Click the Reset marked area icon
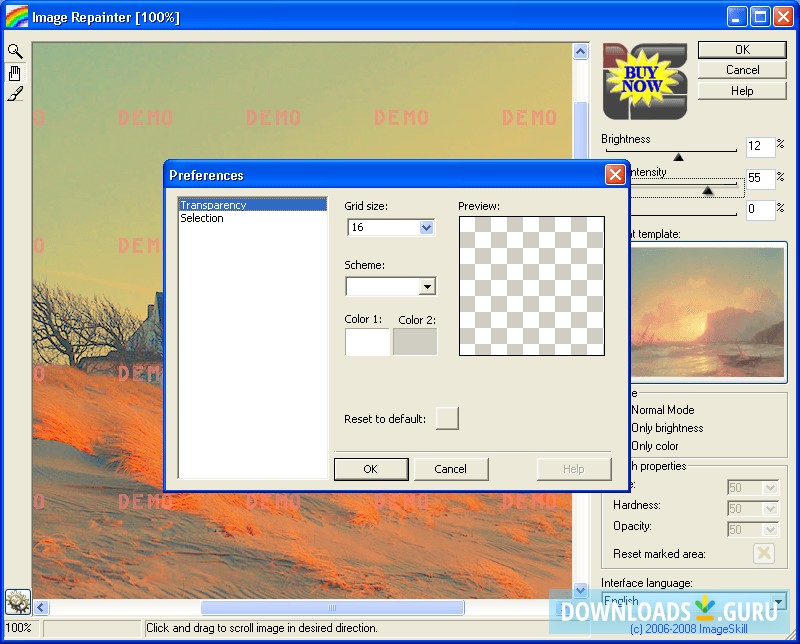 pyautogui.click(x=764, y=553)
